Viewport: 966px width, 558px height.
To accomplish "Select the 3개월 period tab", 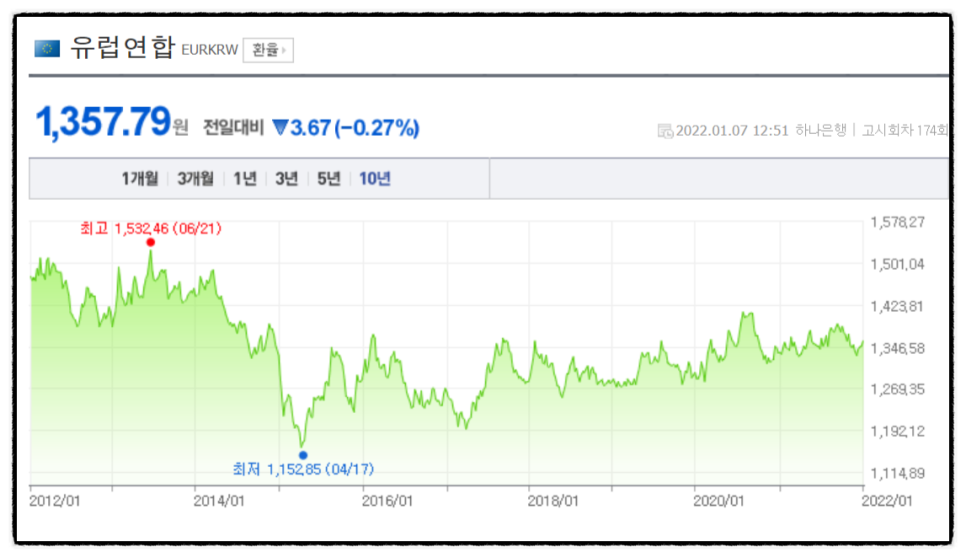I will tap(195, 179).
